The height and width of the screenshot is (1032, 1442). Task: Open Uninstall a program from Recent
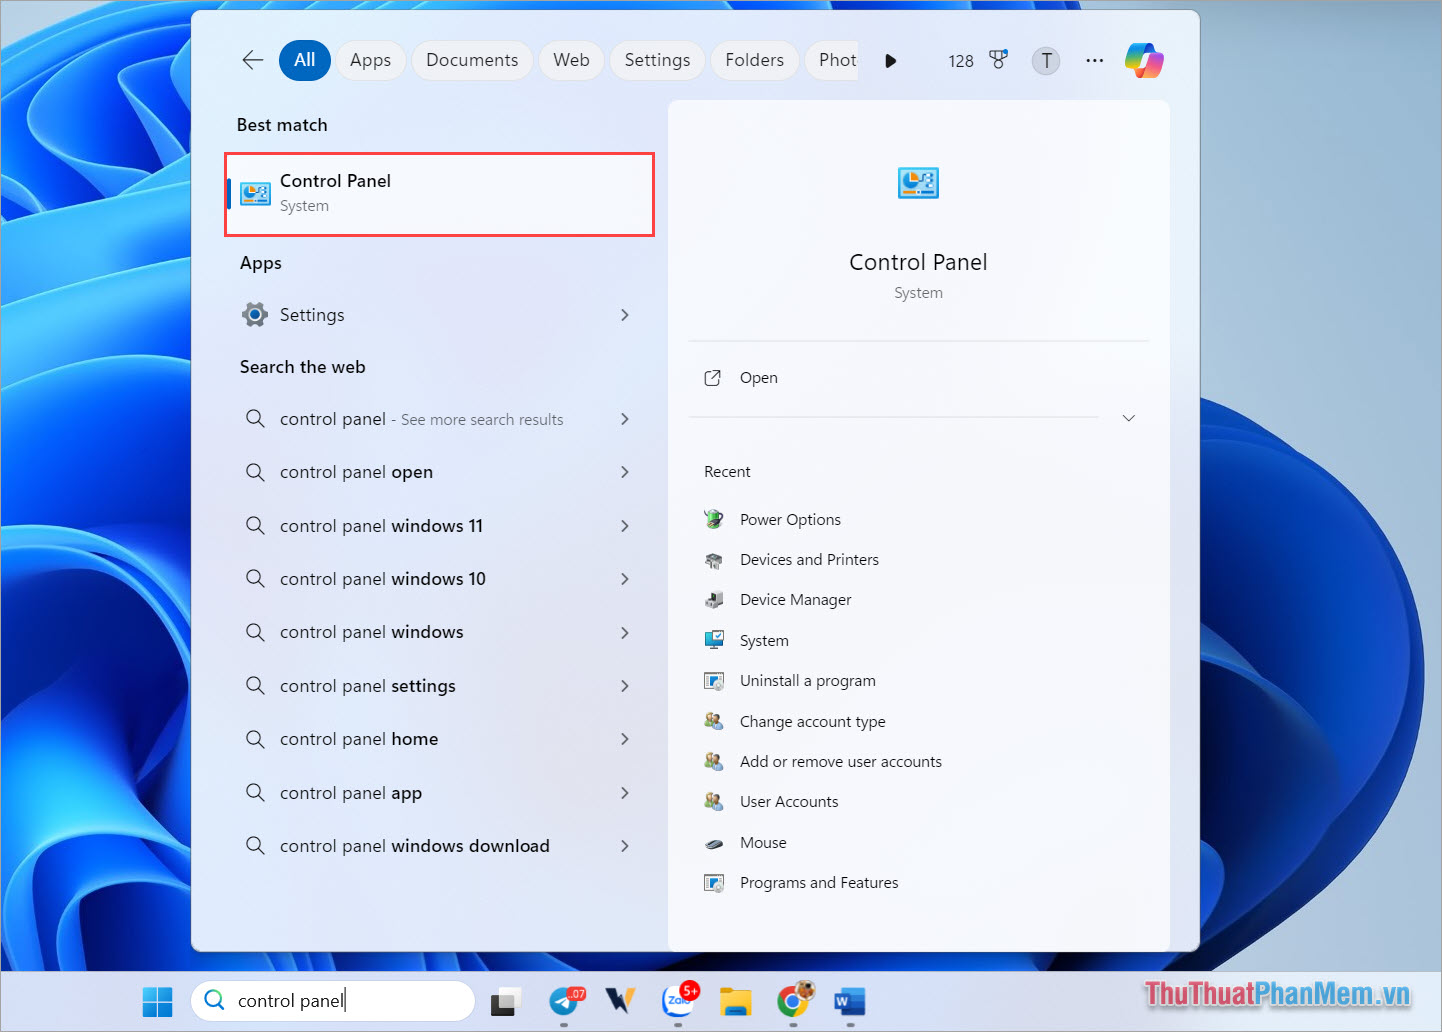click(x=807, y=680)
